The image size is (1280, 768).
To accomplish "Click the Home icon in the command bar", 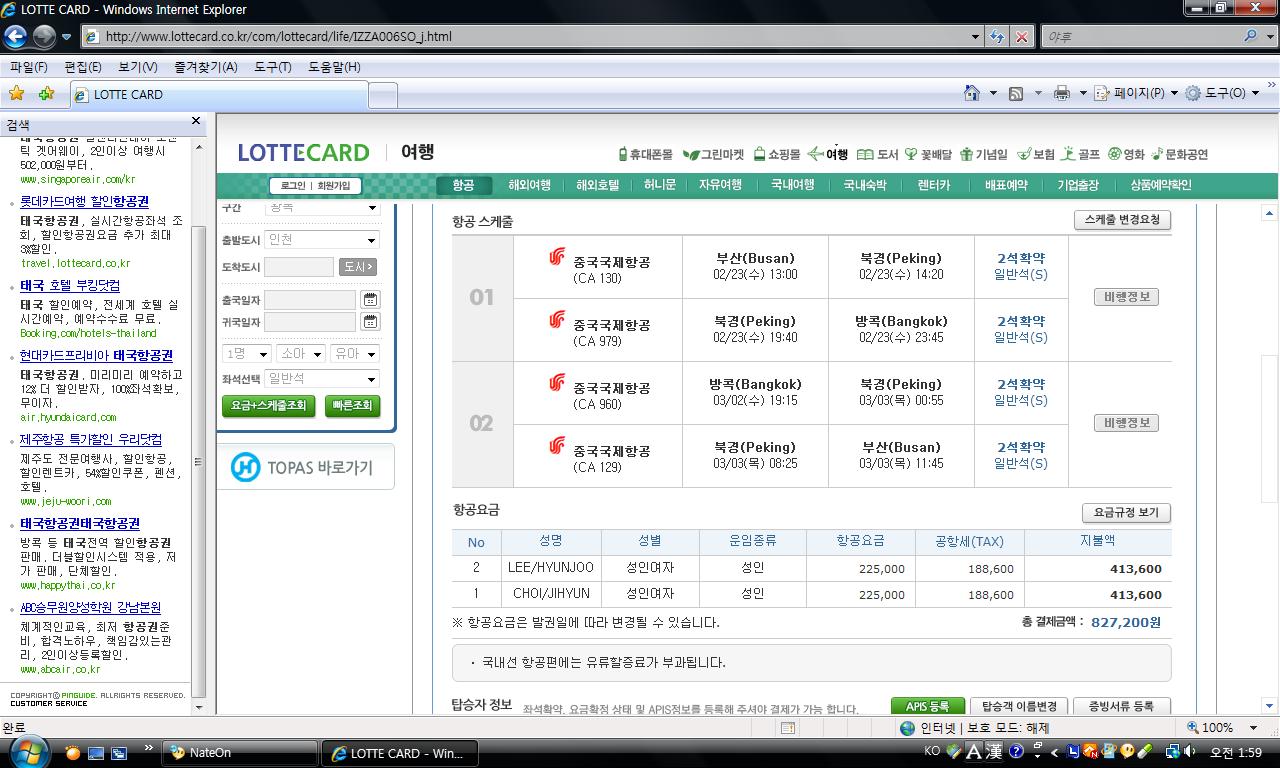I will (972, 93).
